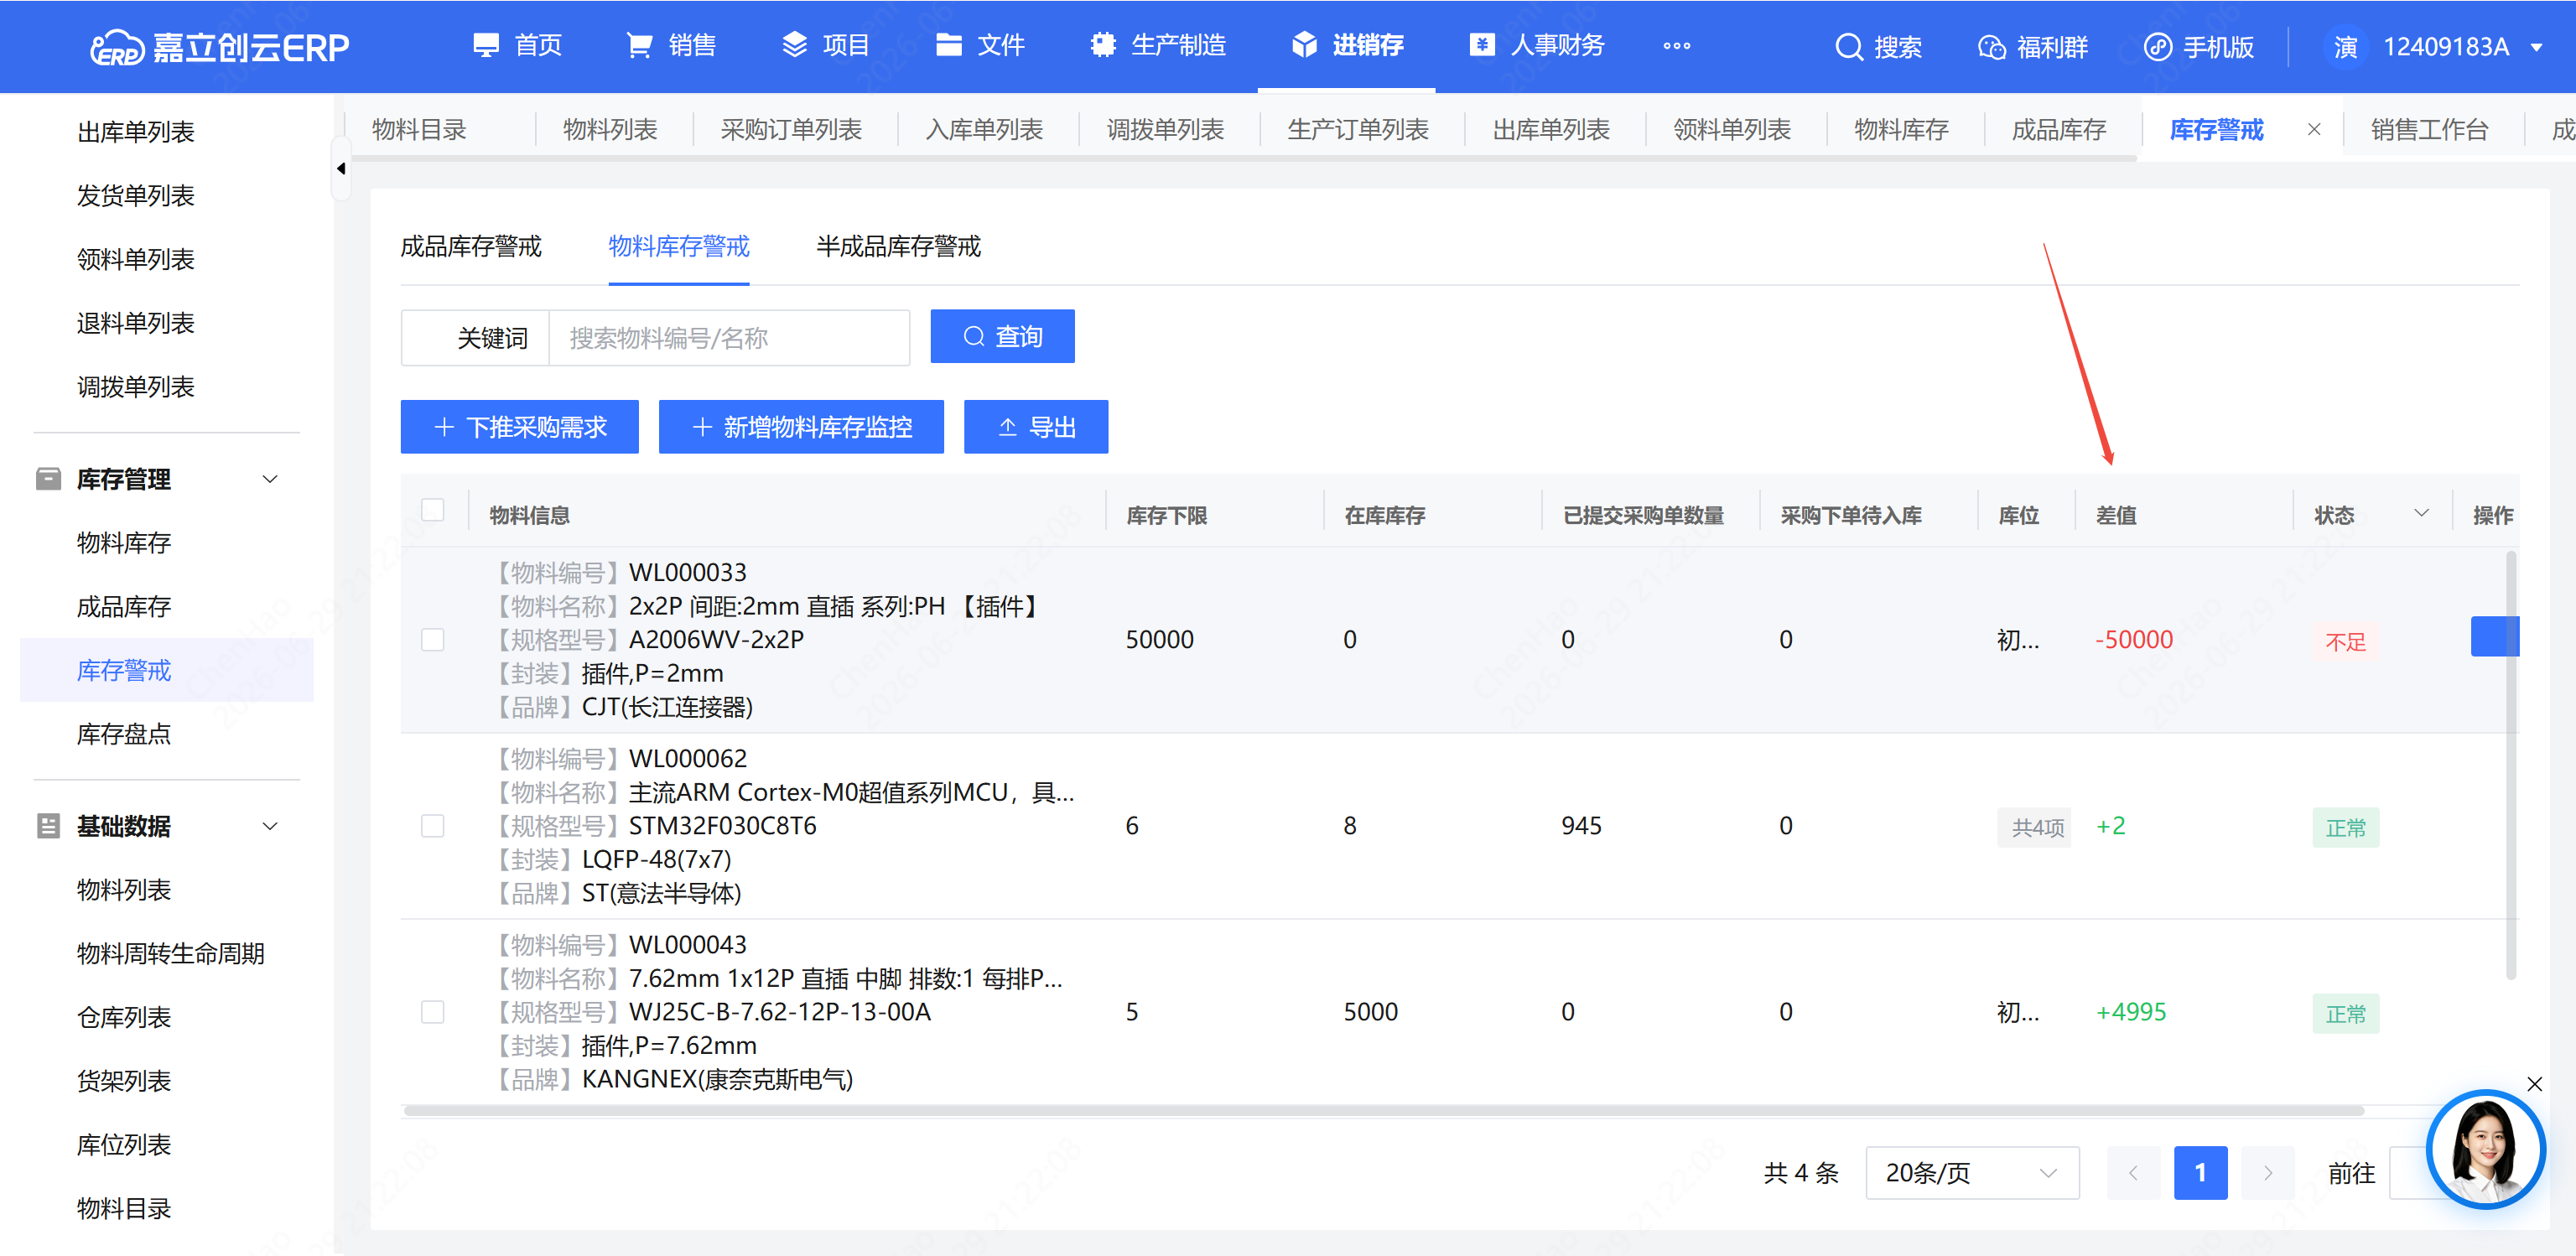Open the 首页 home menu
Viewport: 2576px width, 1256px height.
tap(517, 46)
